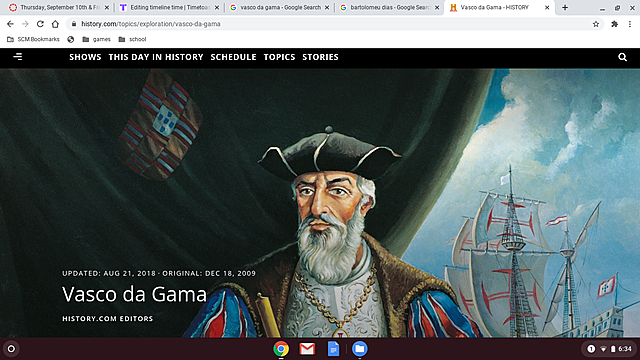The height and width of the screenshot is (360, 640).
Task: Open the notification indicator in system tray
Action: point(591,349)
